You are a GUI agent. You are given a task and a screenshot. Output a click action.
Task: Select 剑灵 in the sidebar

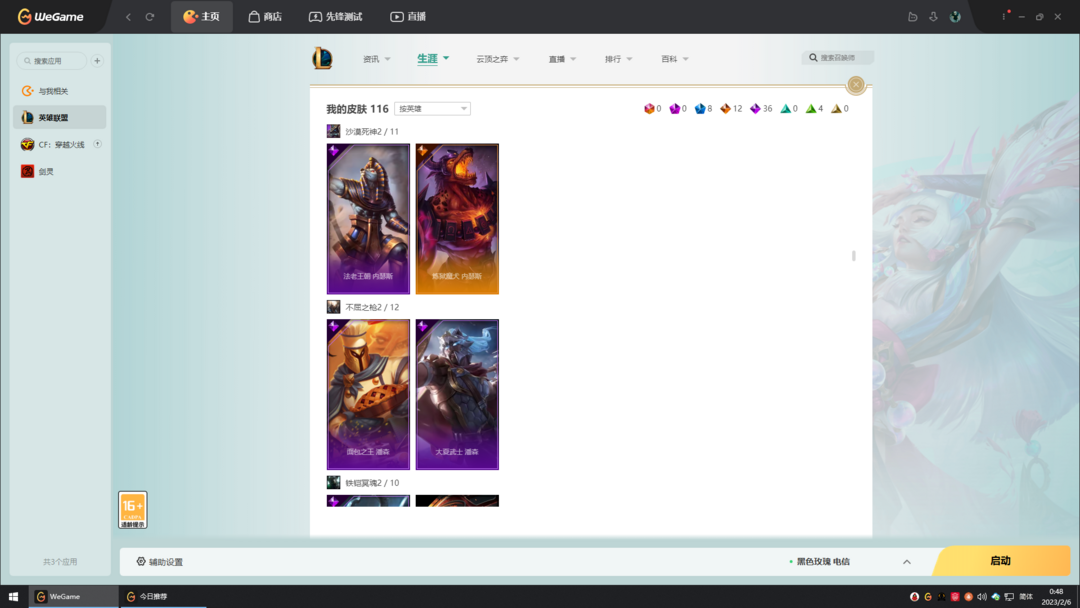(59, 171)
